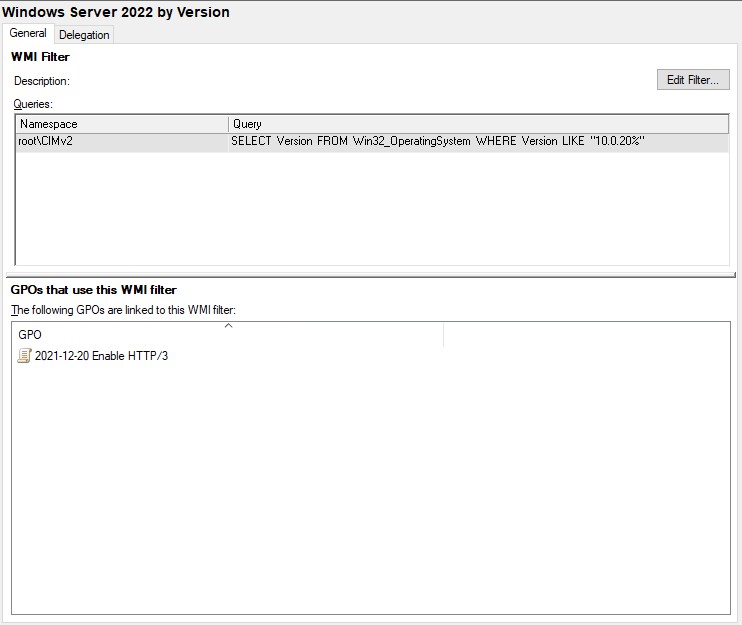Open the Delegation tab

click(84, 35)
